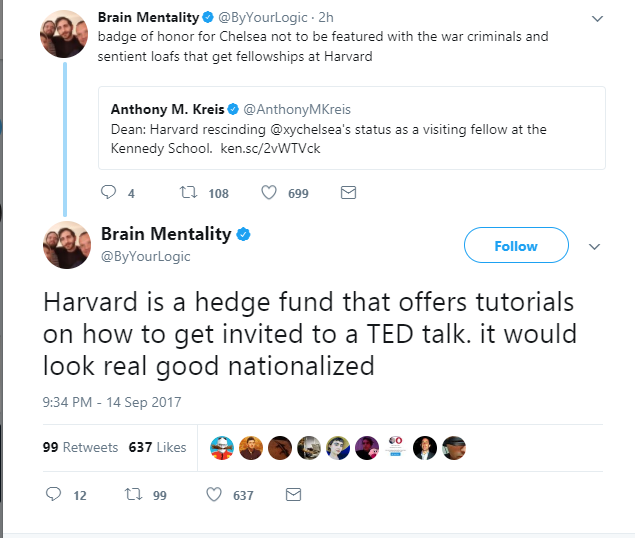
Task: View the 99 Retweets list
Action: 80,447
